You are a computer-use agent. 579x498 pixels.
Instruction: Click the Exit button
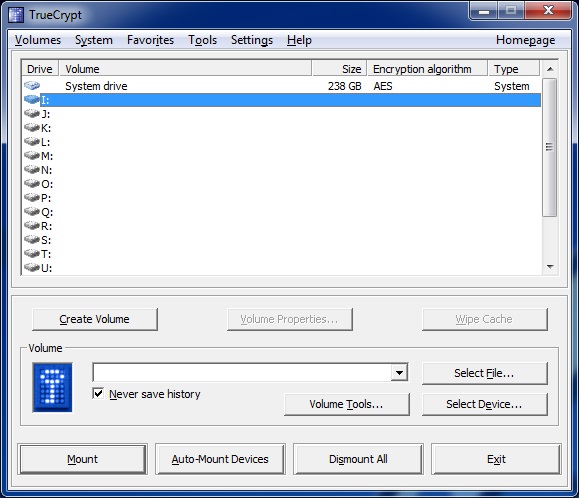click(x=496, y=459)
